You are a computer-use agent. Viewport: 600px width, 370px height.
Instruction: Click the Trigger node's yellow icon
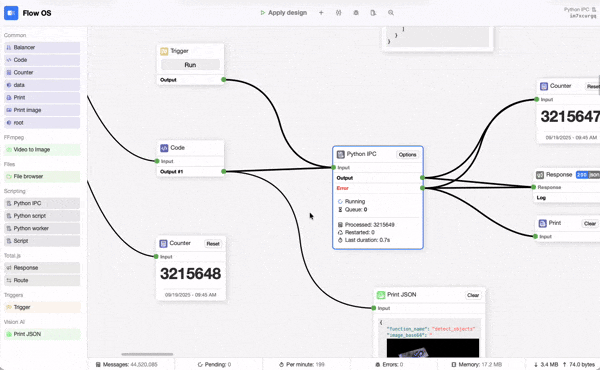point(164,51)
